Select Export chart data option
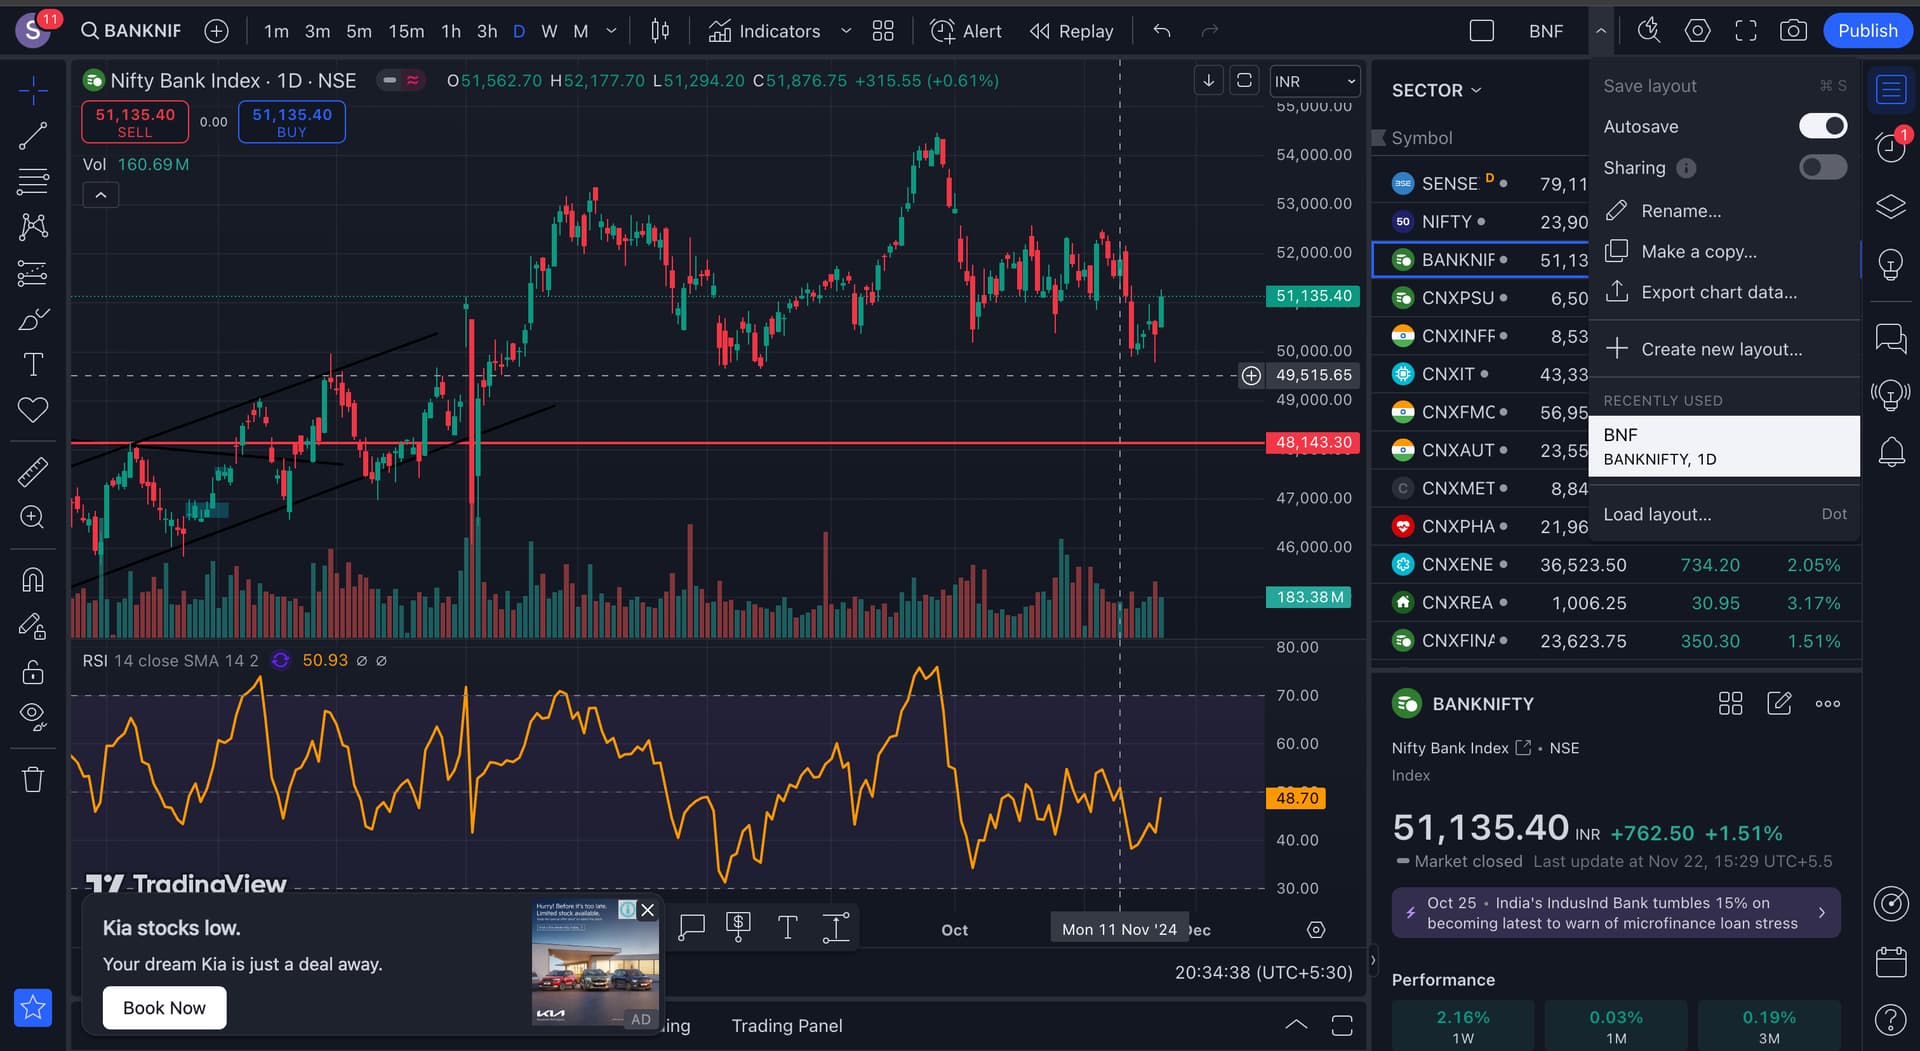Screen dimensions: 1920x1051 pos(1724,292)
